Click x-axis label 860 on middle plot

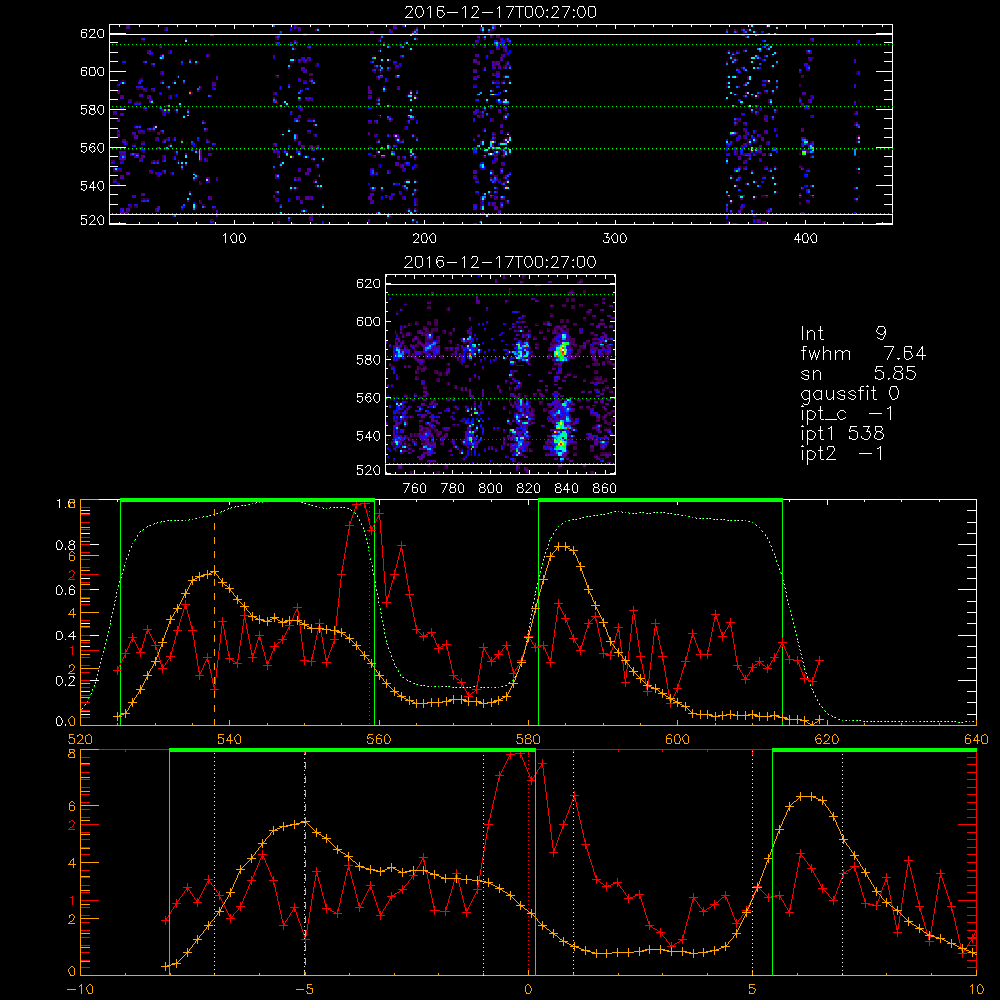(x=604, y=489)
